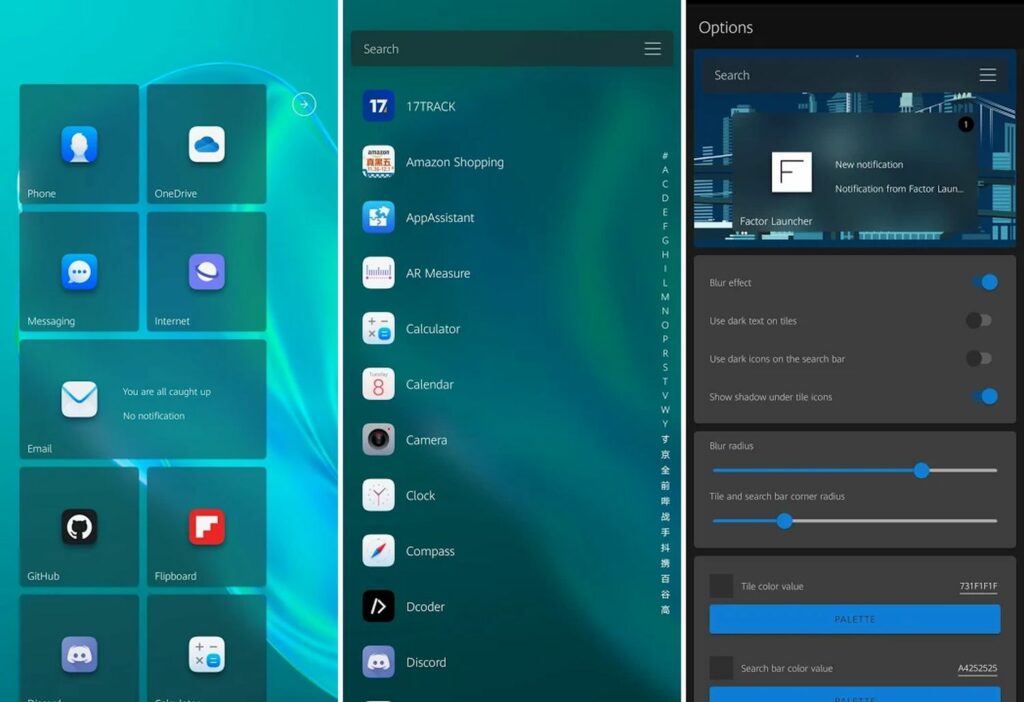Image resolution: width=1024 pixels, height=702 pixels.
Task: Launch 17TRACK from the app list
Action: [x=430, y=106]
